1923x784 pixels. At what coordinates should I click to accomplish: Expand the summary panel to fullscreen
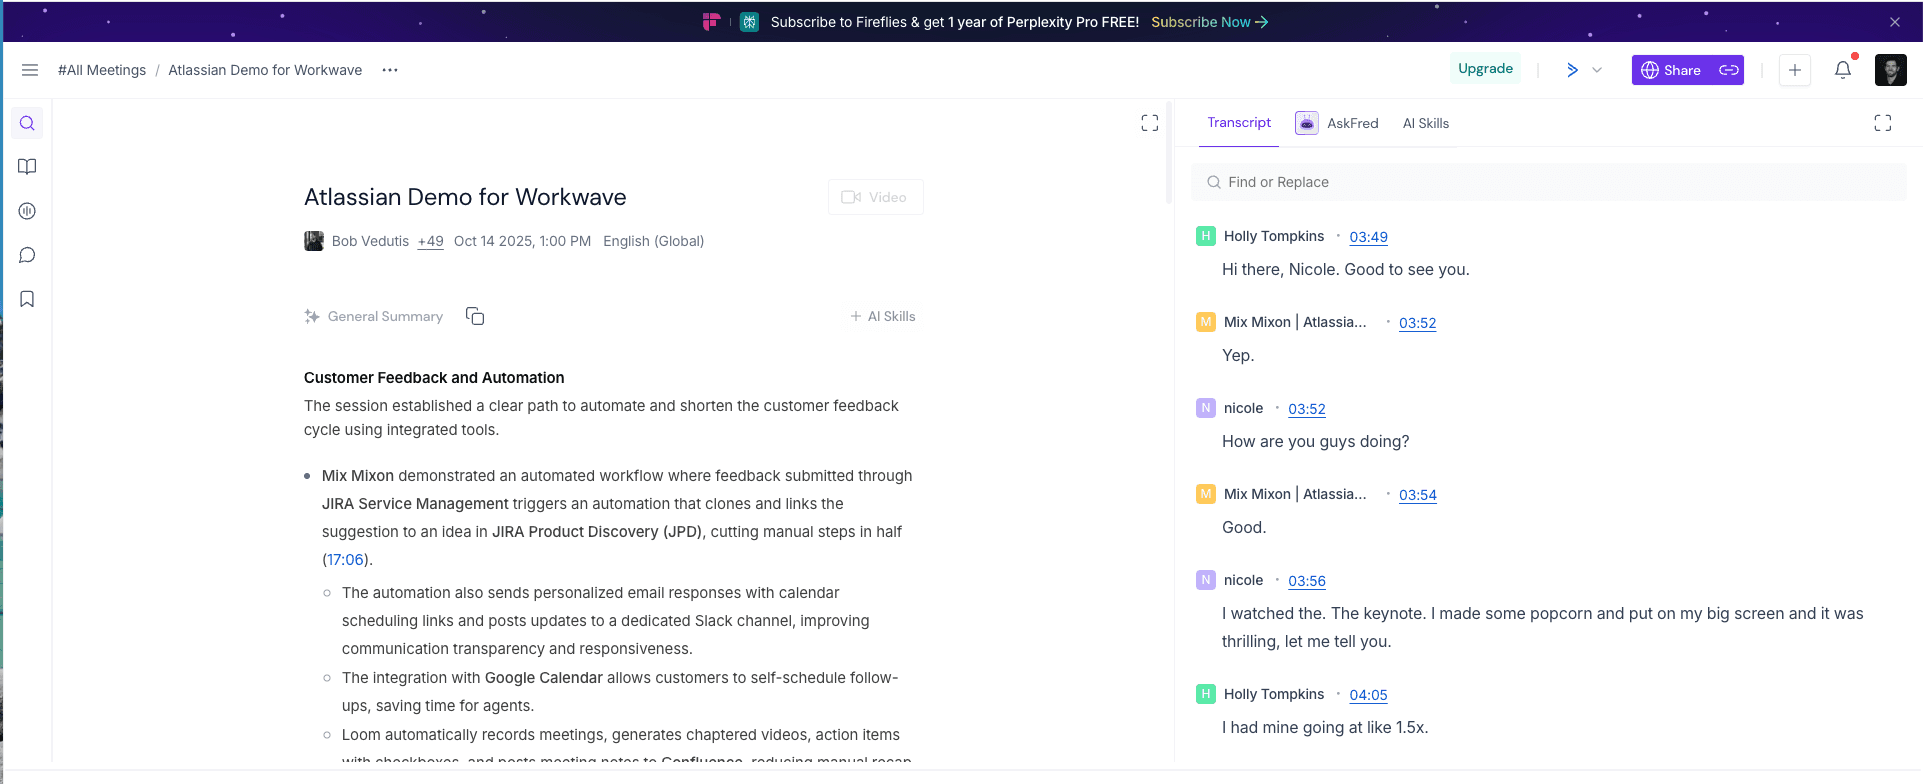[1150, 123]
